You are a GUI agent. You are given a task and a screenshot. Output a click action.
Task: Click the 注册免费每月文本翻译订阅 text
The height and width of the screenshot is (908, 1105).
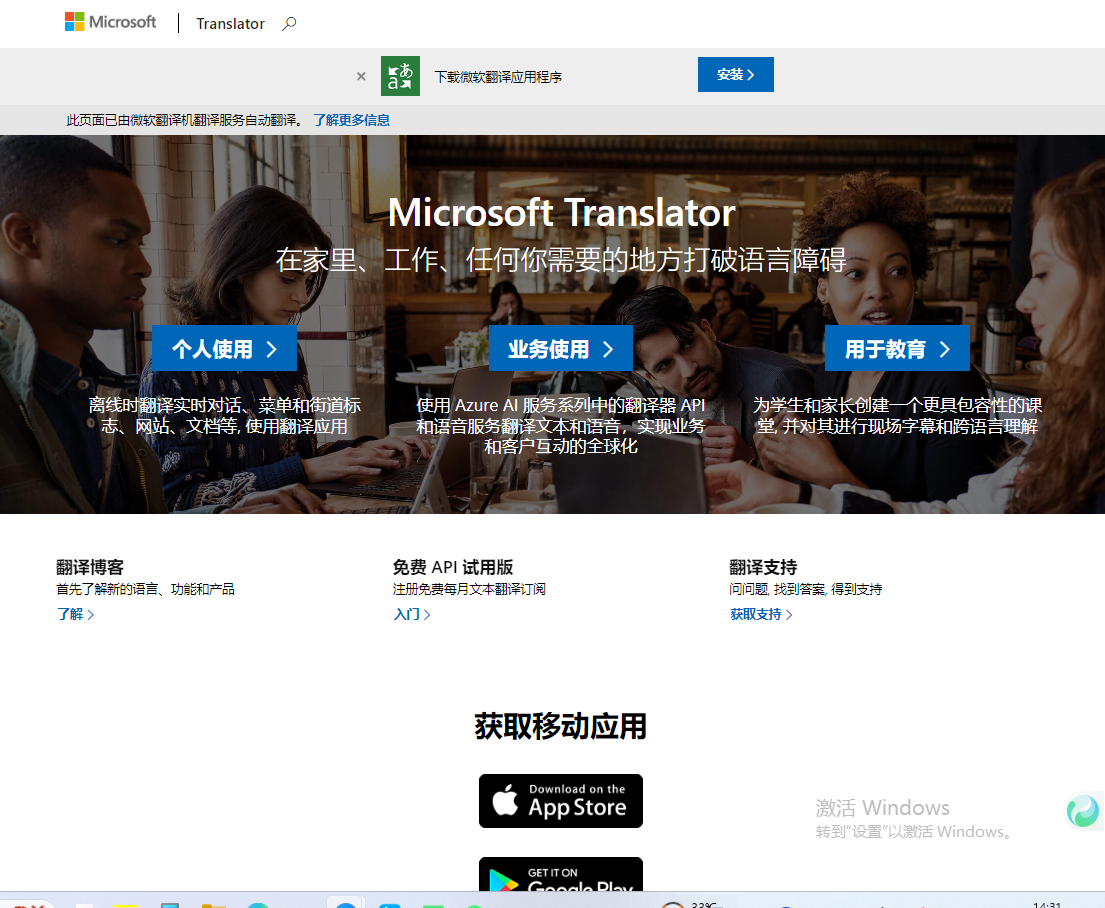(469, 589)
